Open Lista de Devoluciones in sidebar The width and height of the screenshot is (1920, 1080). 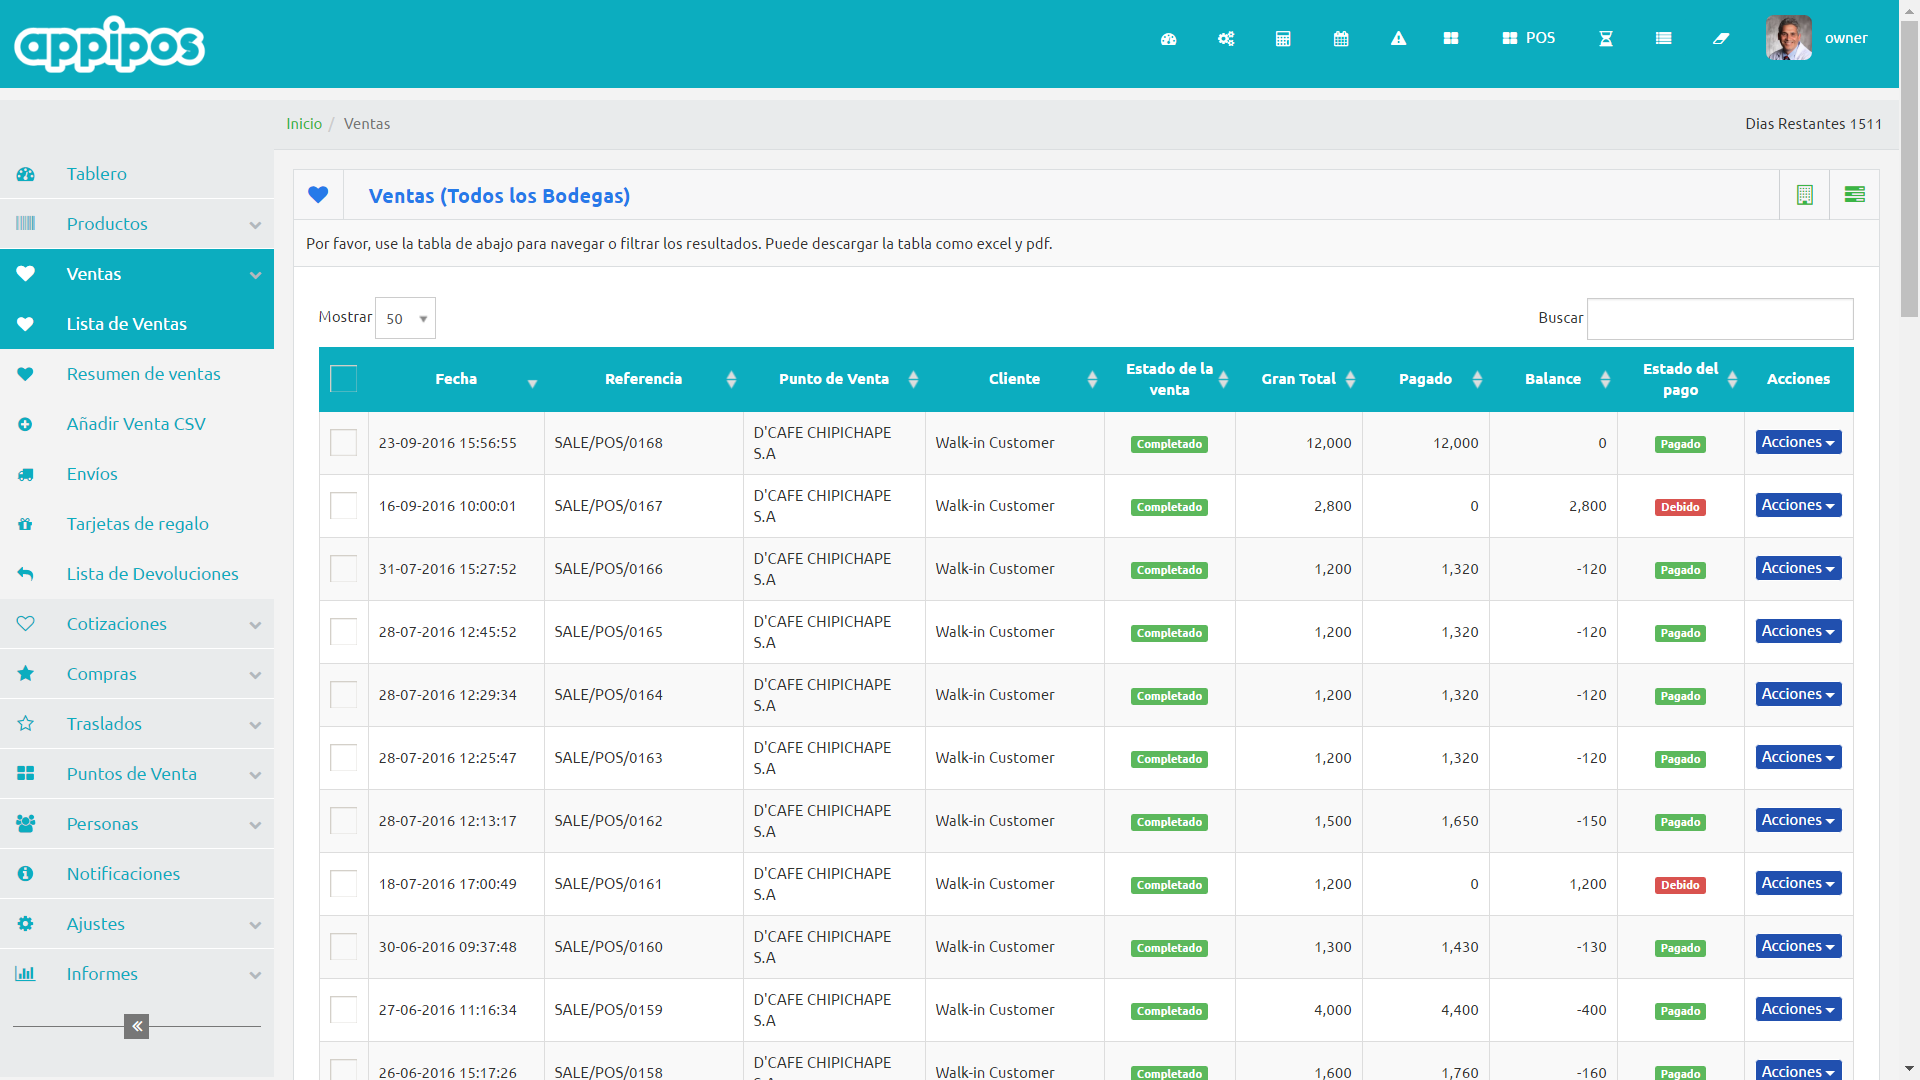152,574
